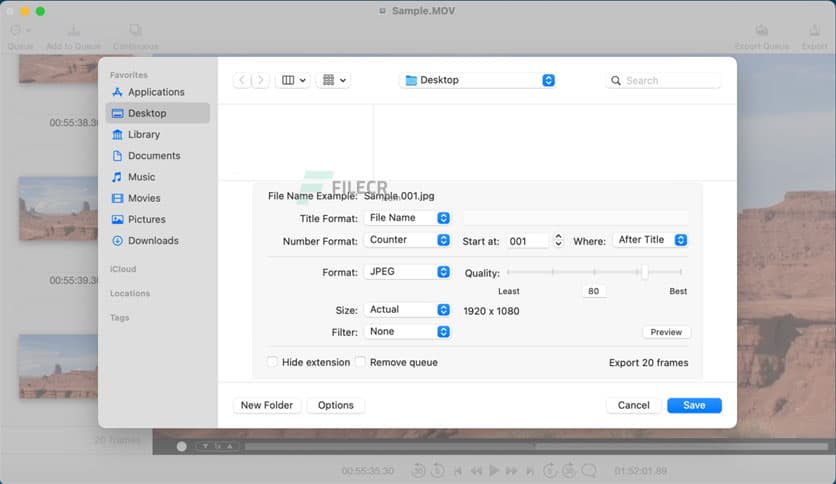836x484 pixels.
Task: Select Library in the sidebar
Action: point(143,135)
